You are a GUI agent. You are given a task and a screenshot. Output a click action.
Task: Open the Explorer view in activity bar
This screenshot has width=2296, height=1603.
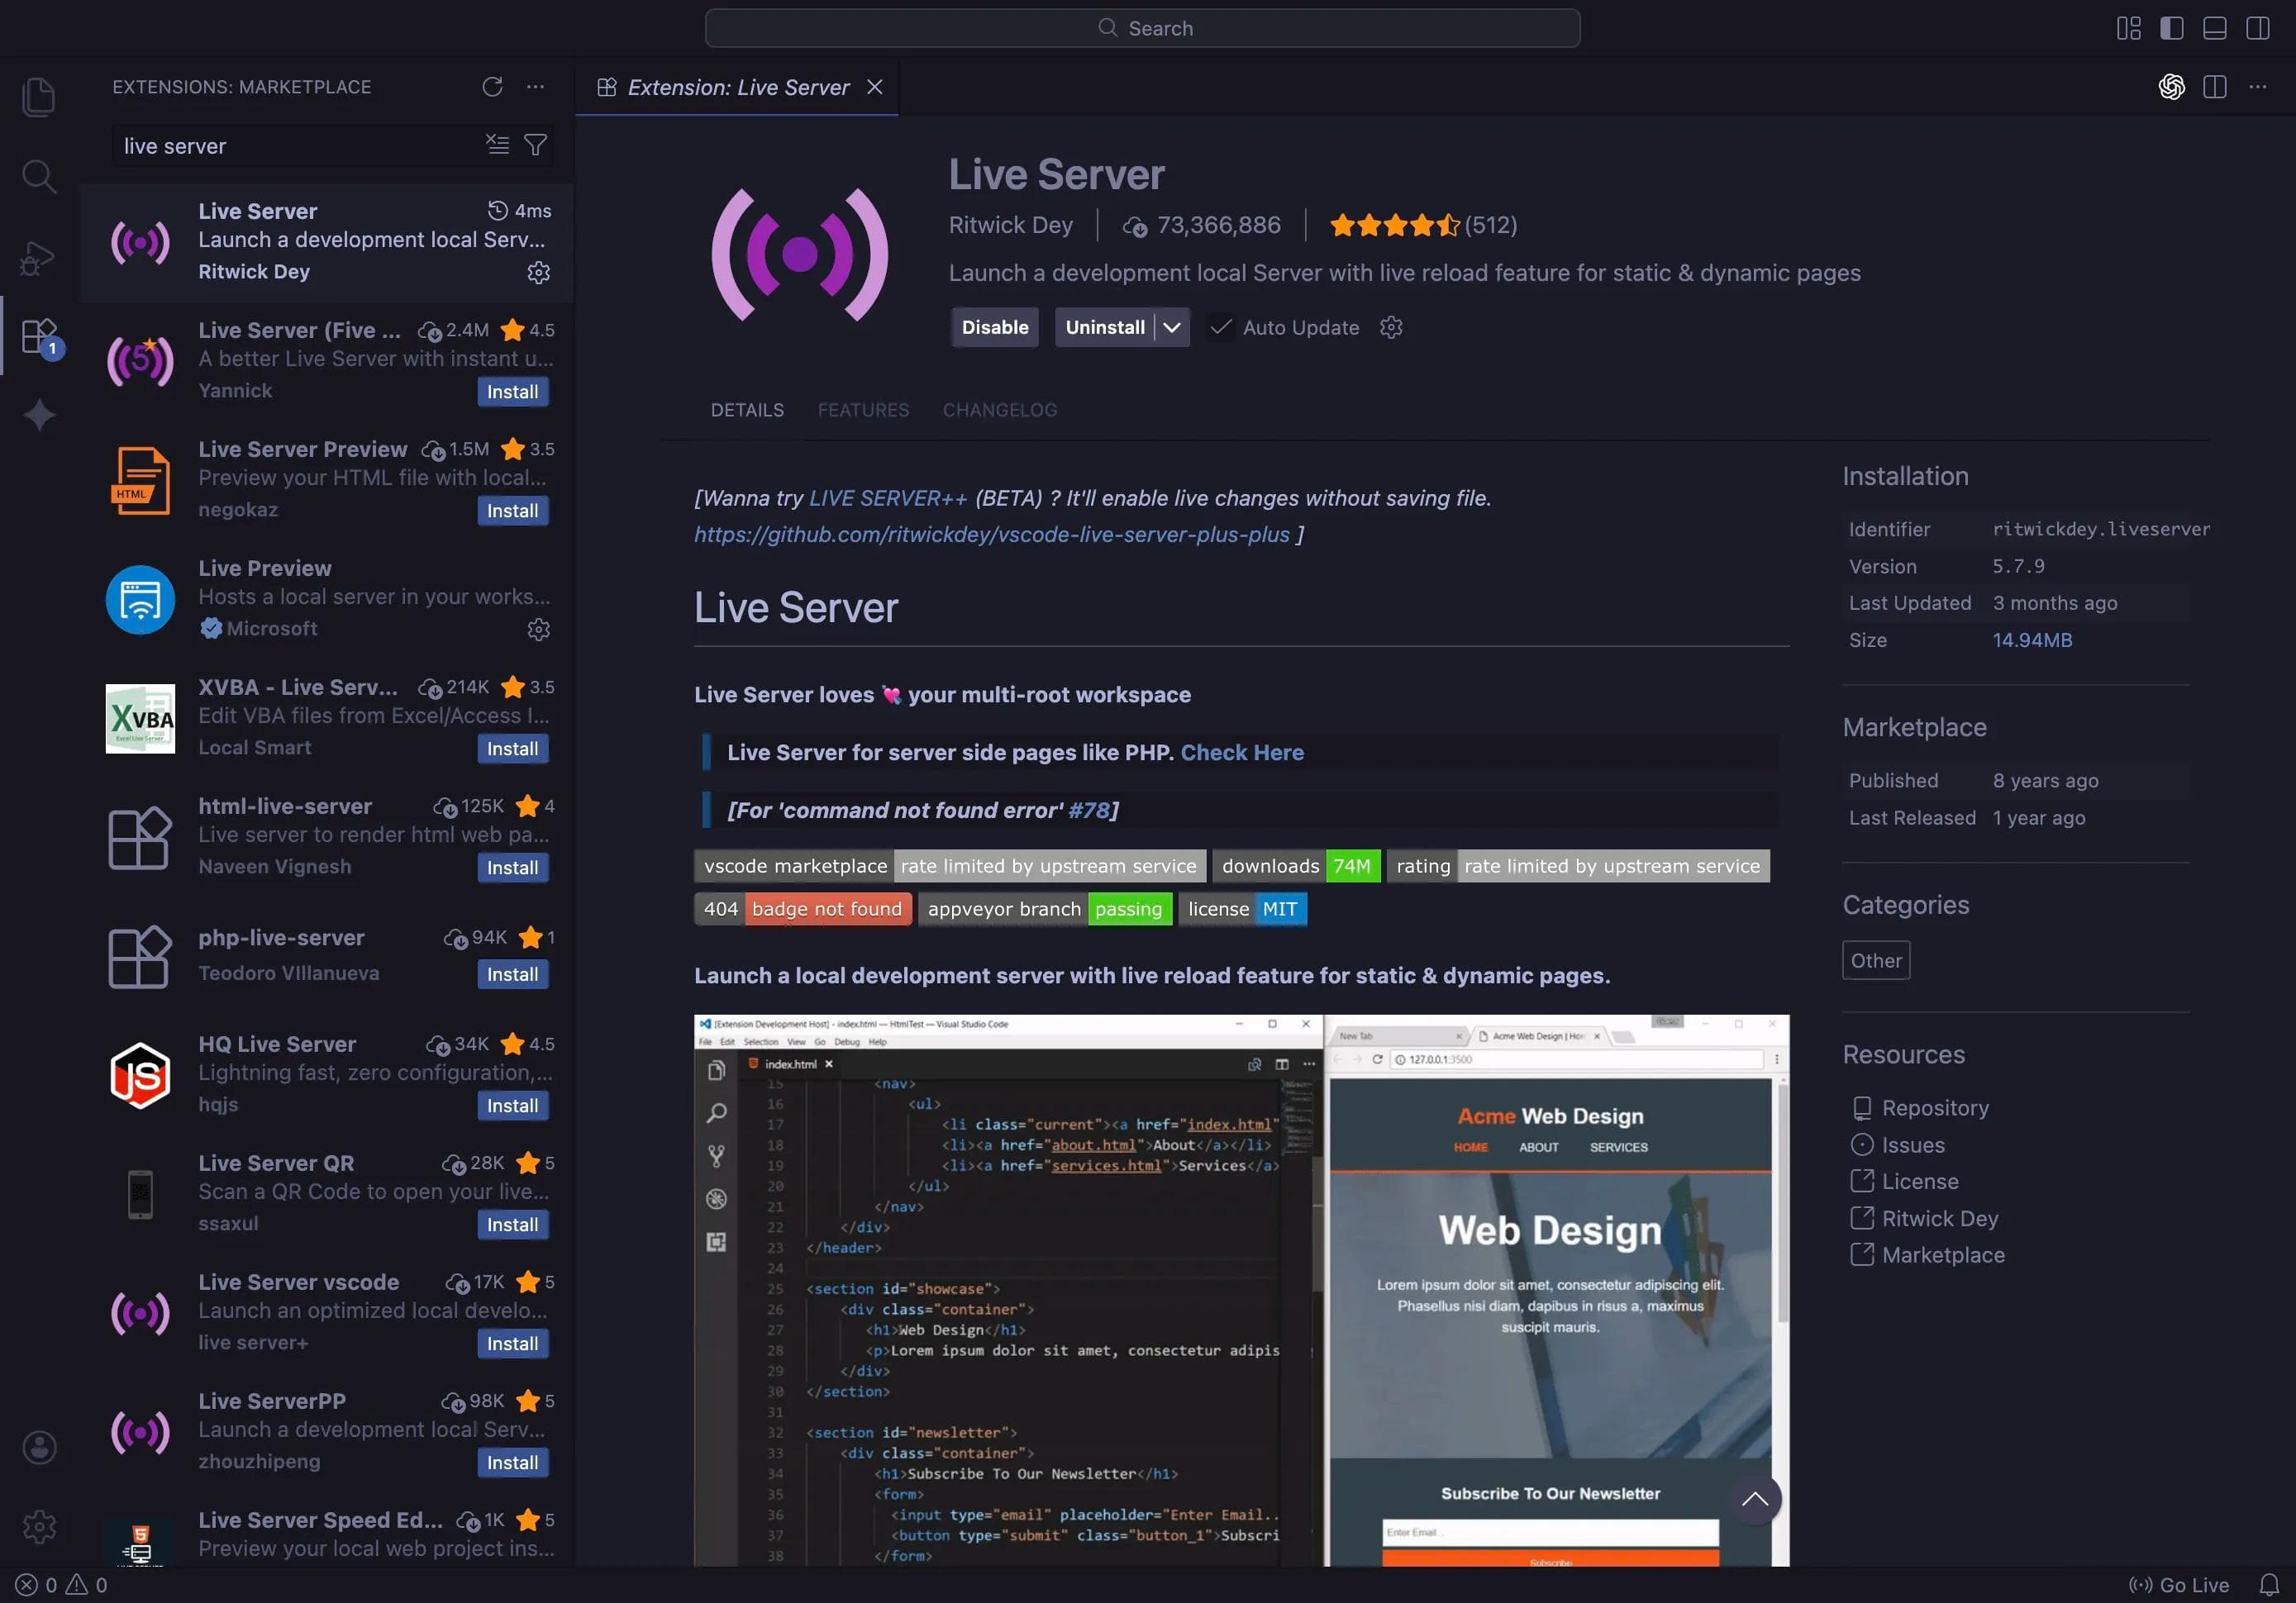click(38, 97)
